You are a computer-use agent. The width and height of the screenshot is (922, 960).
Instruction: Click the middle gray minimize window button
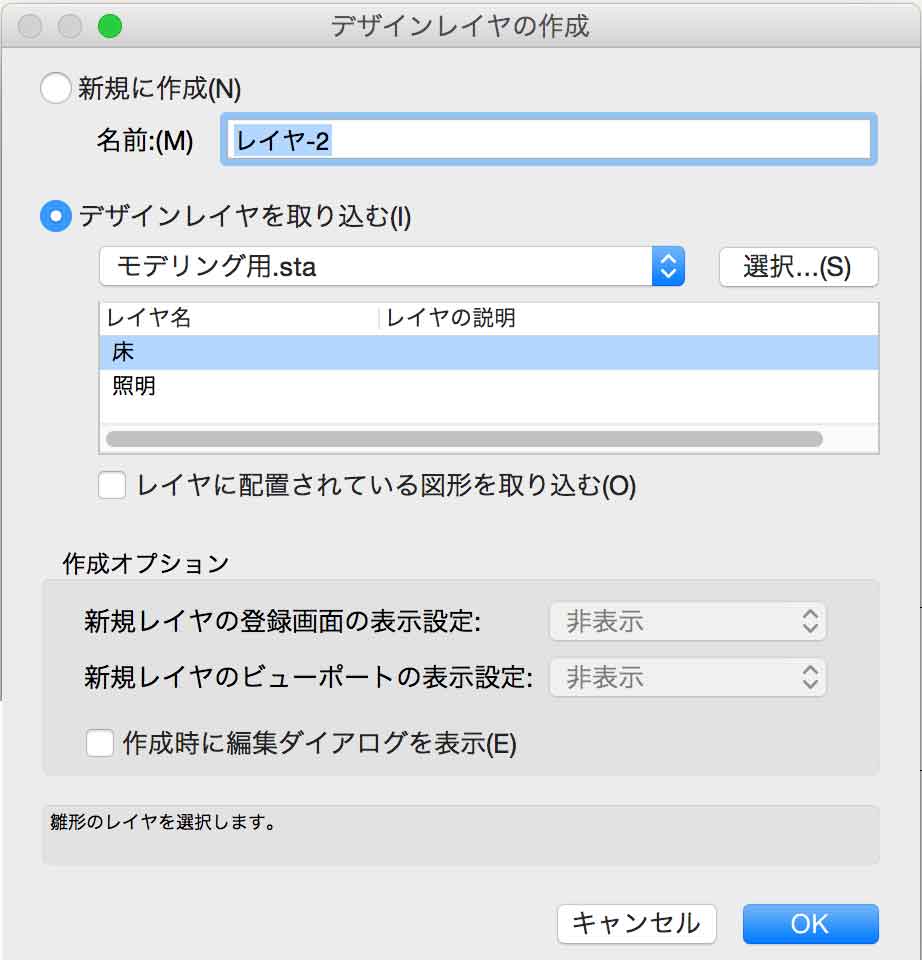(x=70, y=26)
